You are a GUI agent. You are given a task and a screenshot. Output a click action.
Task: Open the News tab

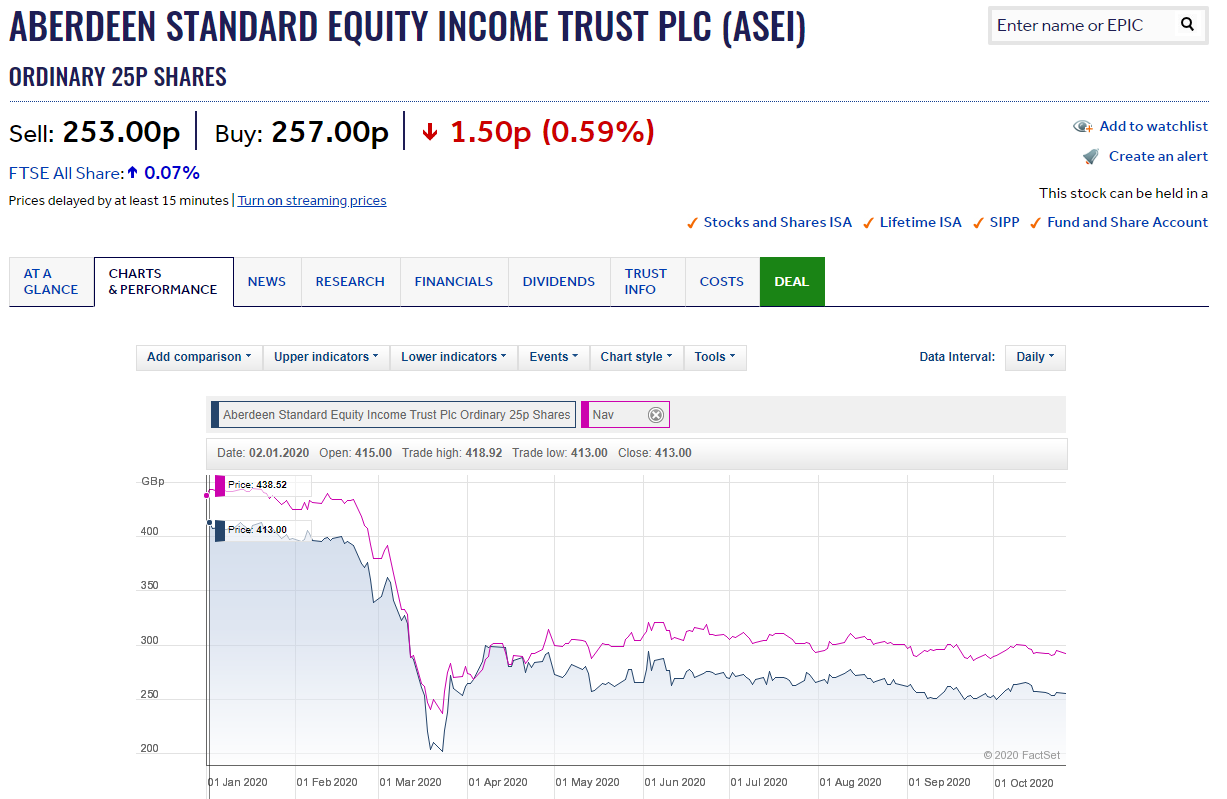267,282
